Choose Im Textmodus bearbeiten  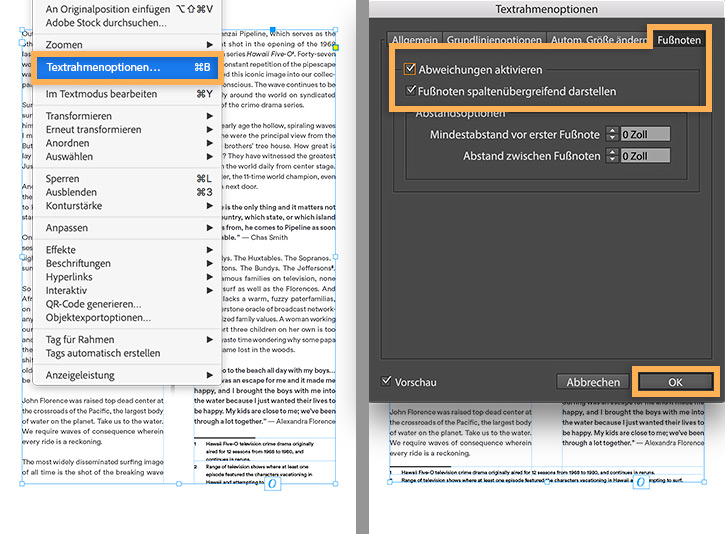[x=128, y=94]
